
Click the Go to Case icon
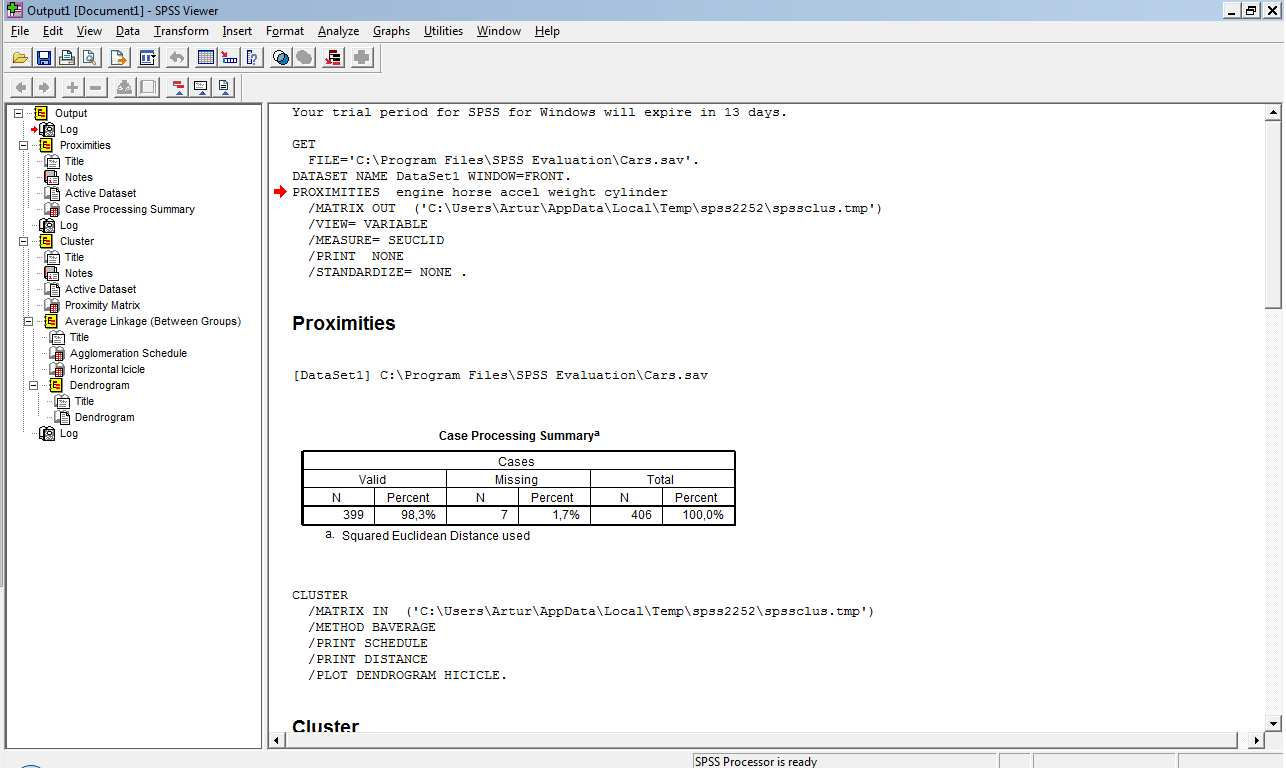point(229,58)
